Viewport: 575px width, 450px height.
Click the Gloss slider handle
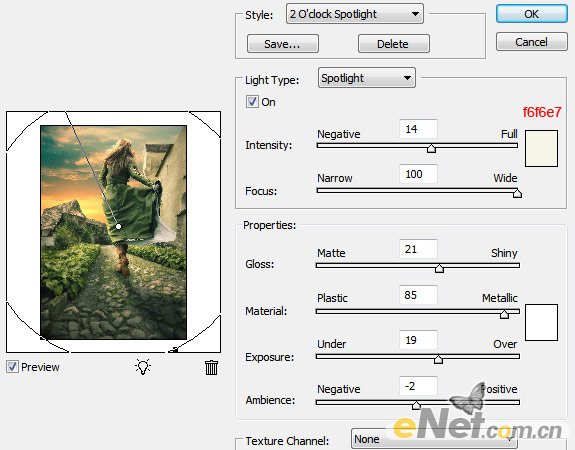pyautogui.click(x=439, y=268)
